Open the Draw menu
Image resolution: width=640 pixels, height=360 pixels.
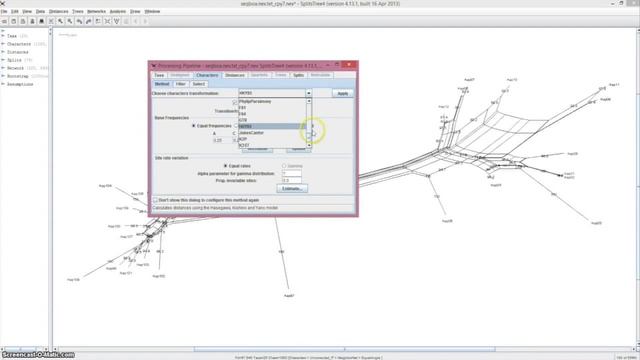pos(135,11)
